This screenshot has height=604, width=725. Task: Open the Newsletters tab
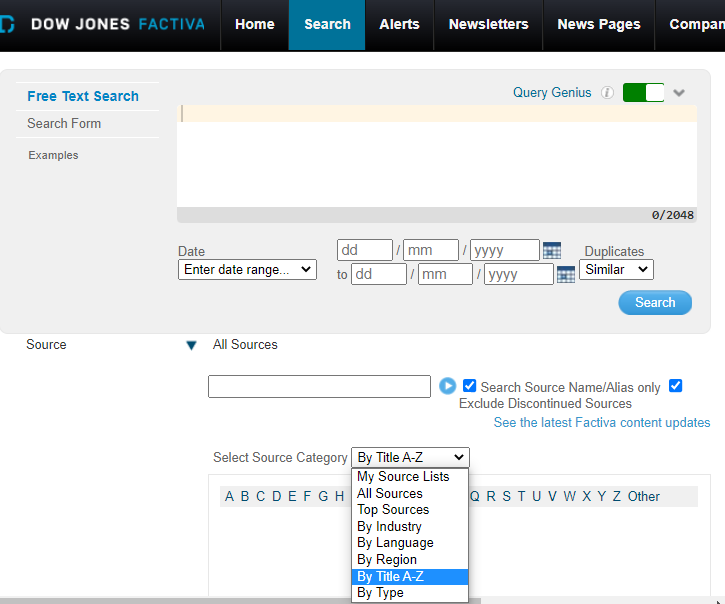(488, 24)
